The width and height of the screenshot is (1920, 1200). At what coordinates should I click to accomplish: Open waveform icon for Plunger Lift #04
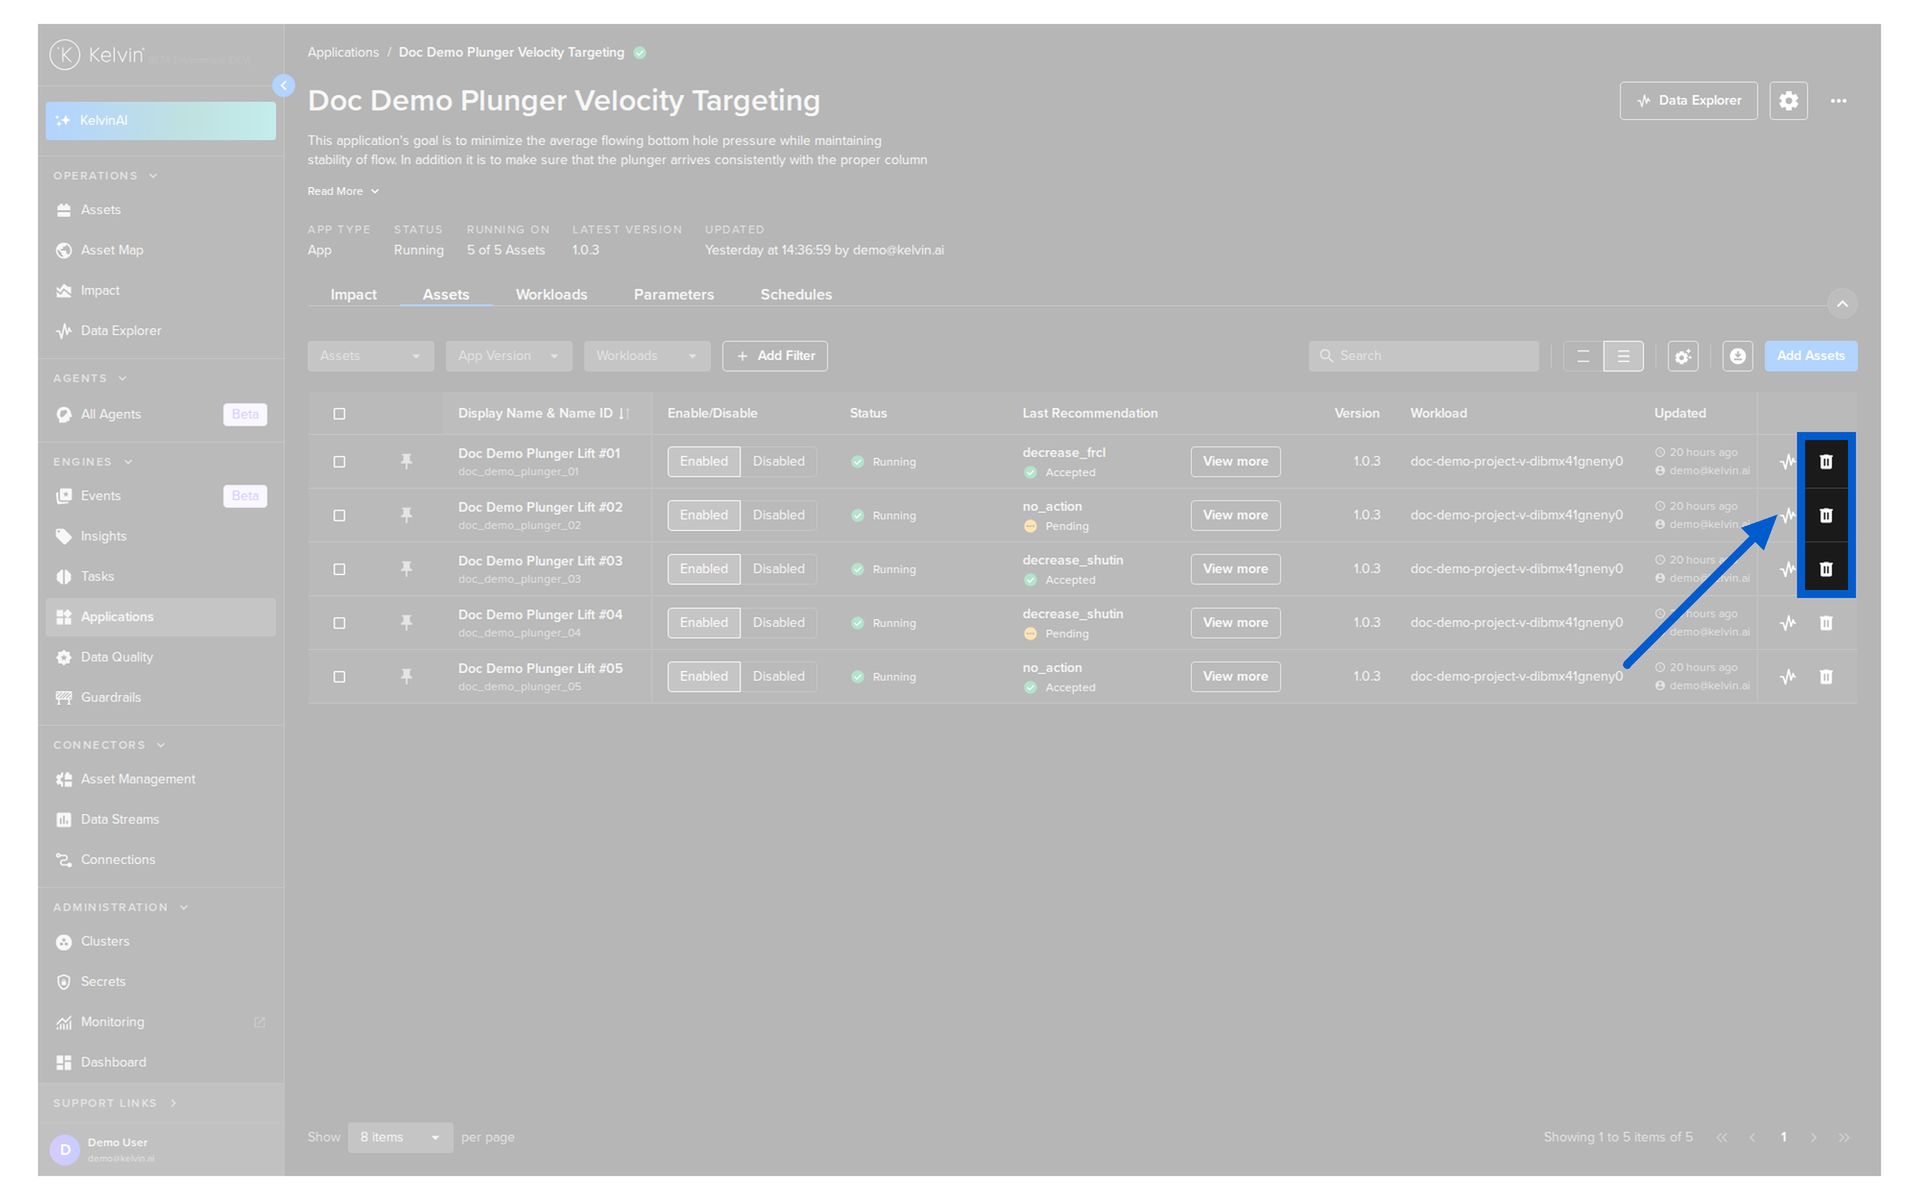tap(1788, 623)
